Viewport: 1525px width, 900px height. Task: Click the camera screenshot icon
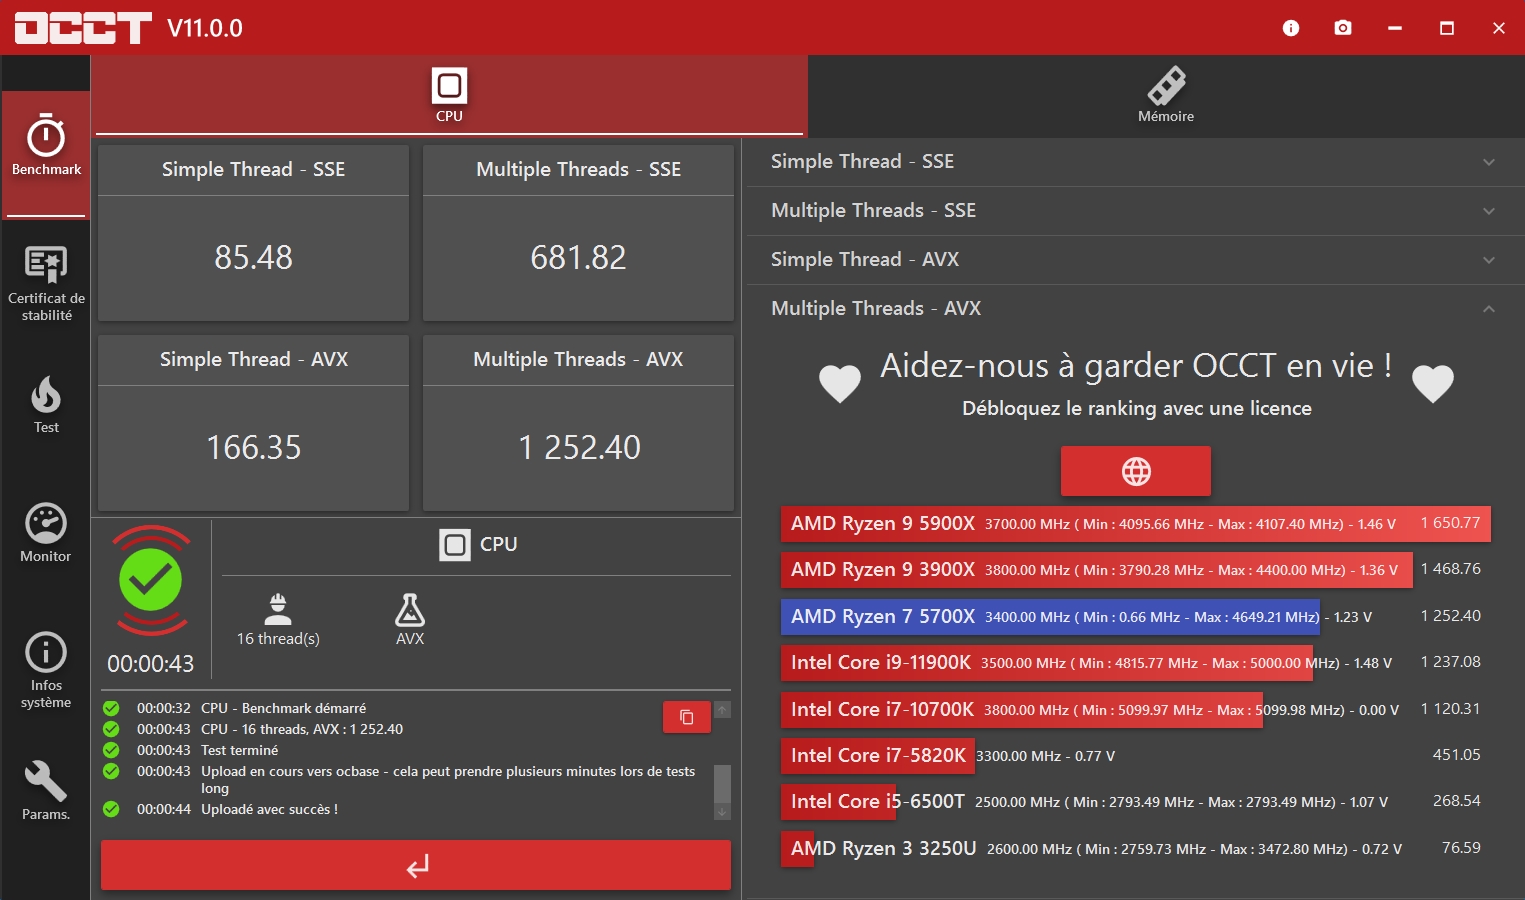1343,28
